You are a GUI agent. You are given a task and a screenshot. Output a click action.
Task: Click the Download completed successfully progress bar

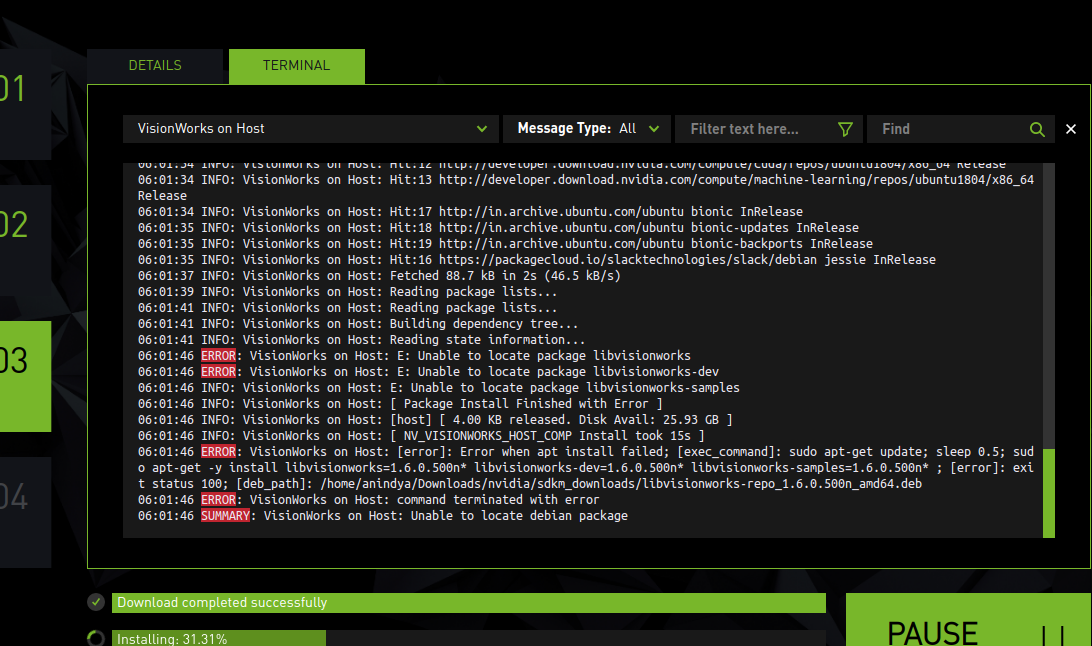click(469, 603)
